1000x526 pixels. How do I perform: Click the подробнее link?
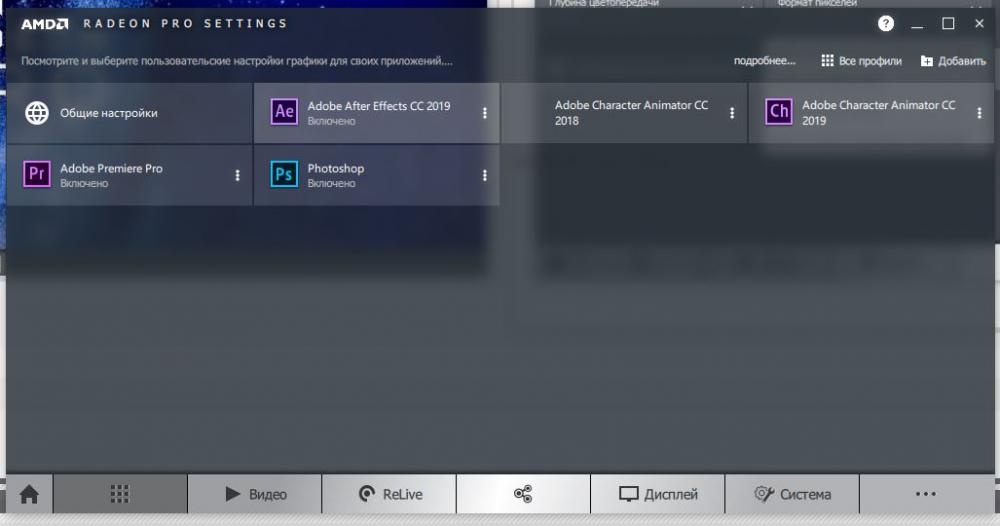coord(765,61)
